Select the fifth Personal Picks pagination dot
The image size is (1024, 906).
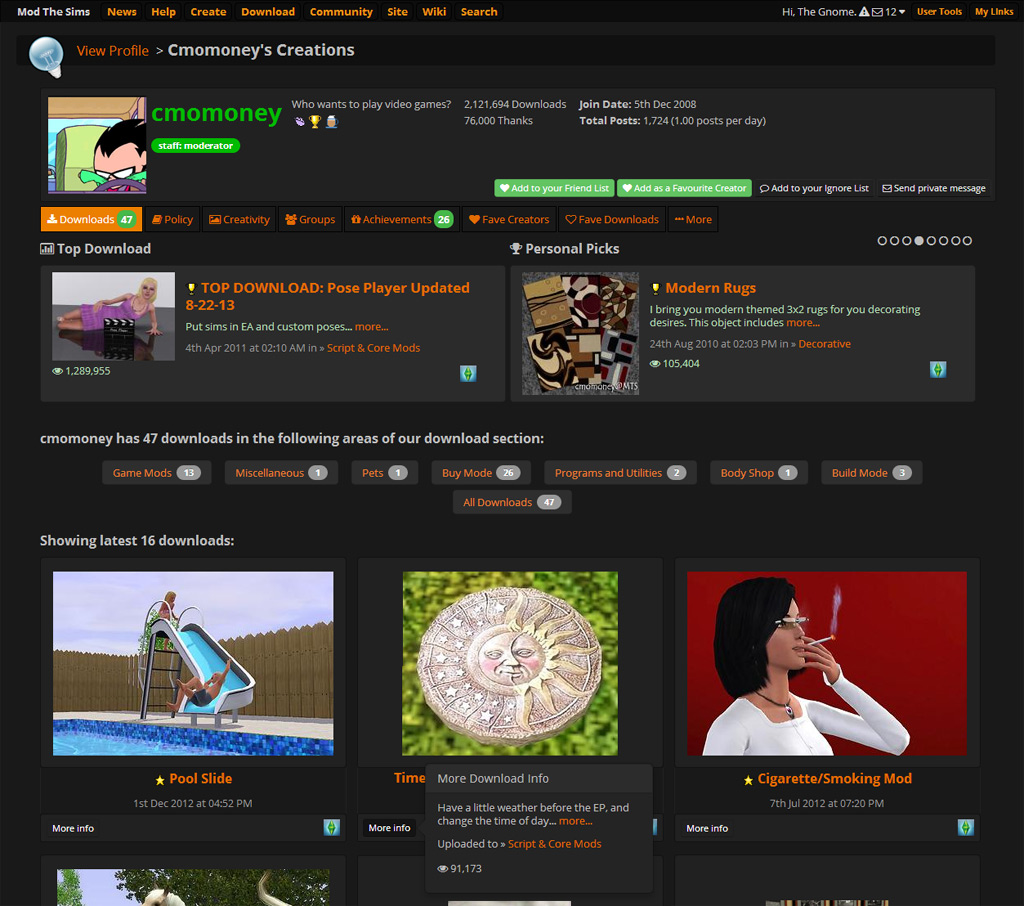[x=932, y=241]
